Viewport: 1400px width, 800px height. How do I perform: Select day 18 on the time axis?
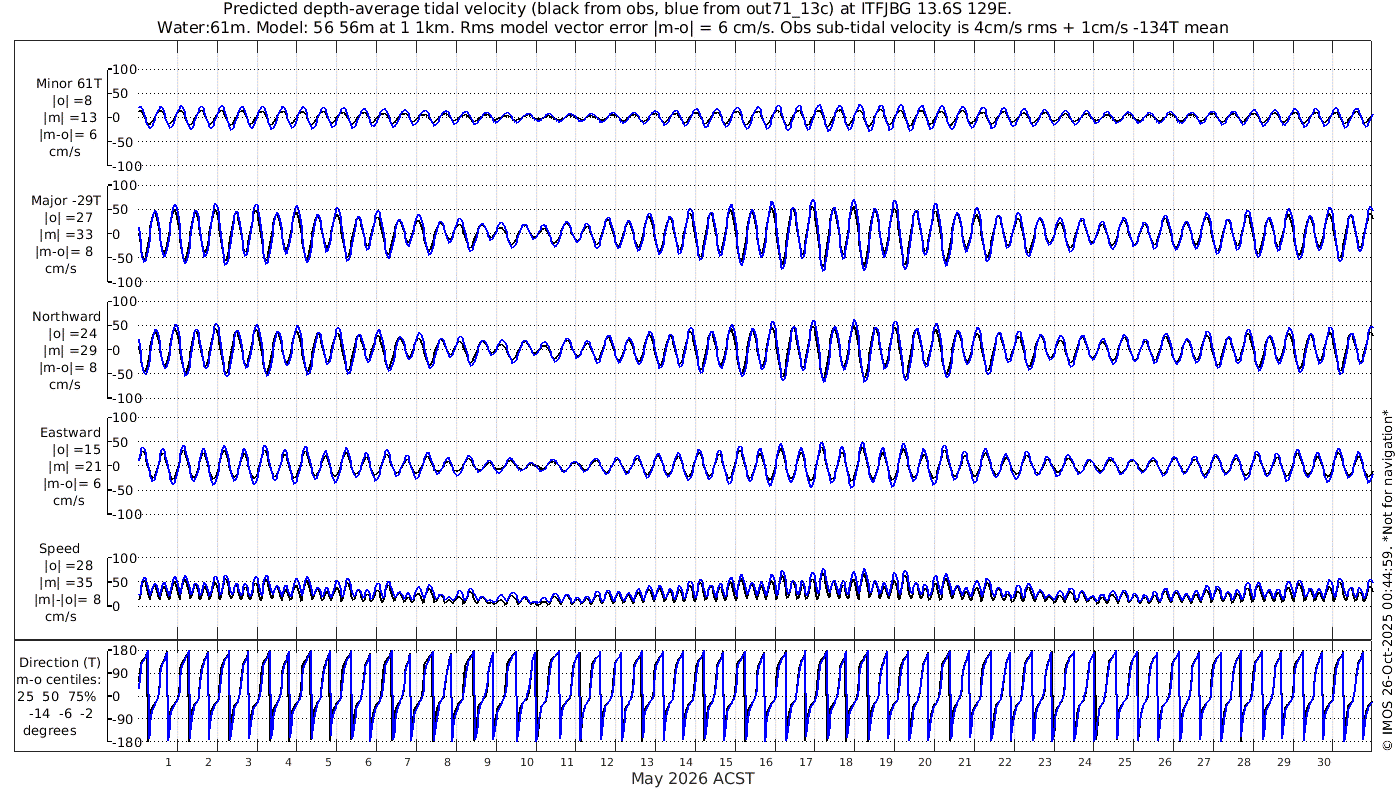pos(846,762)
